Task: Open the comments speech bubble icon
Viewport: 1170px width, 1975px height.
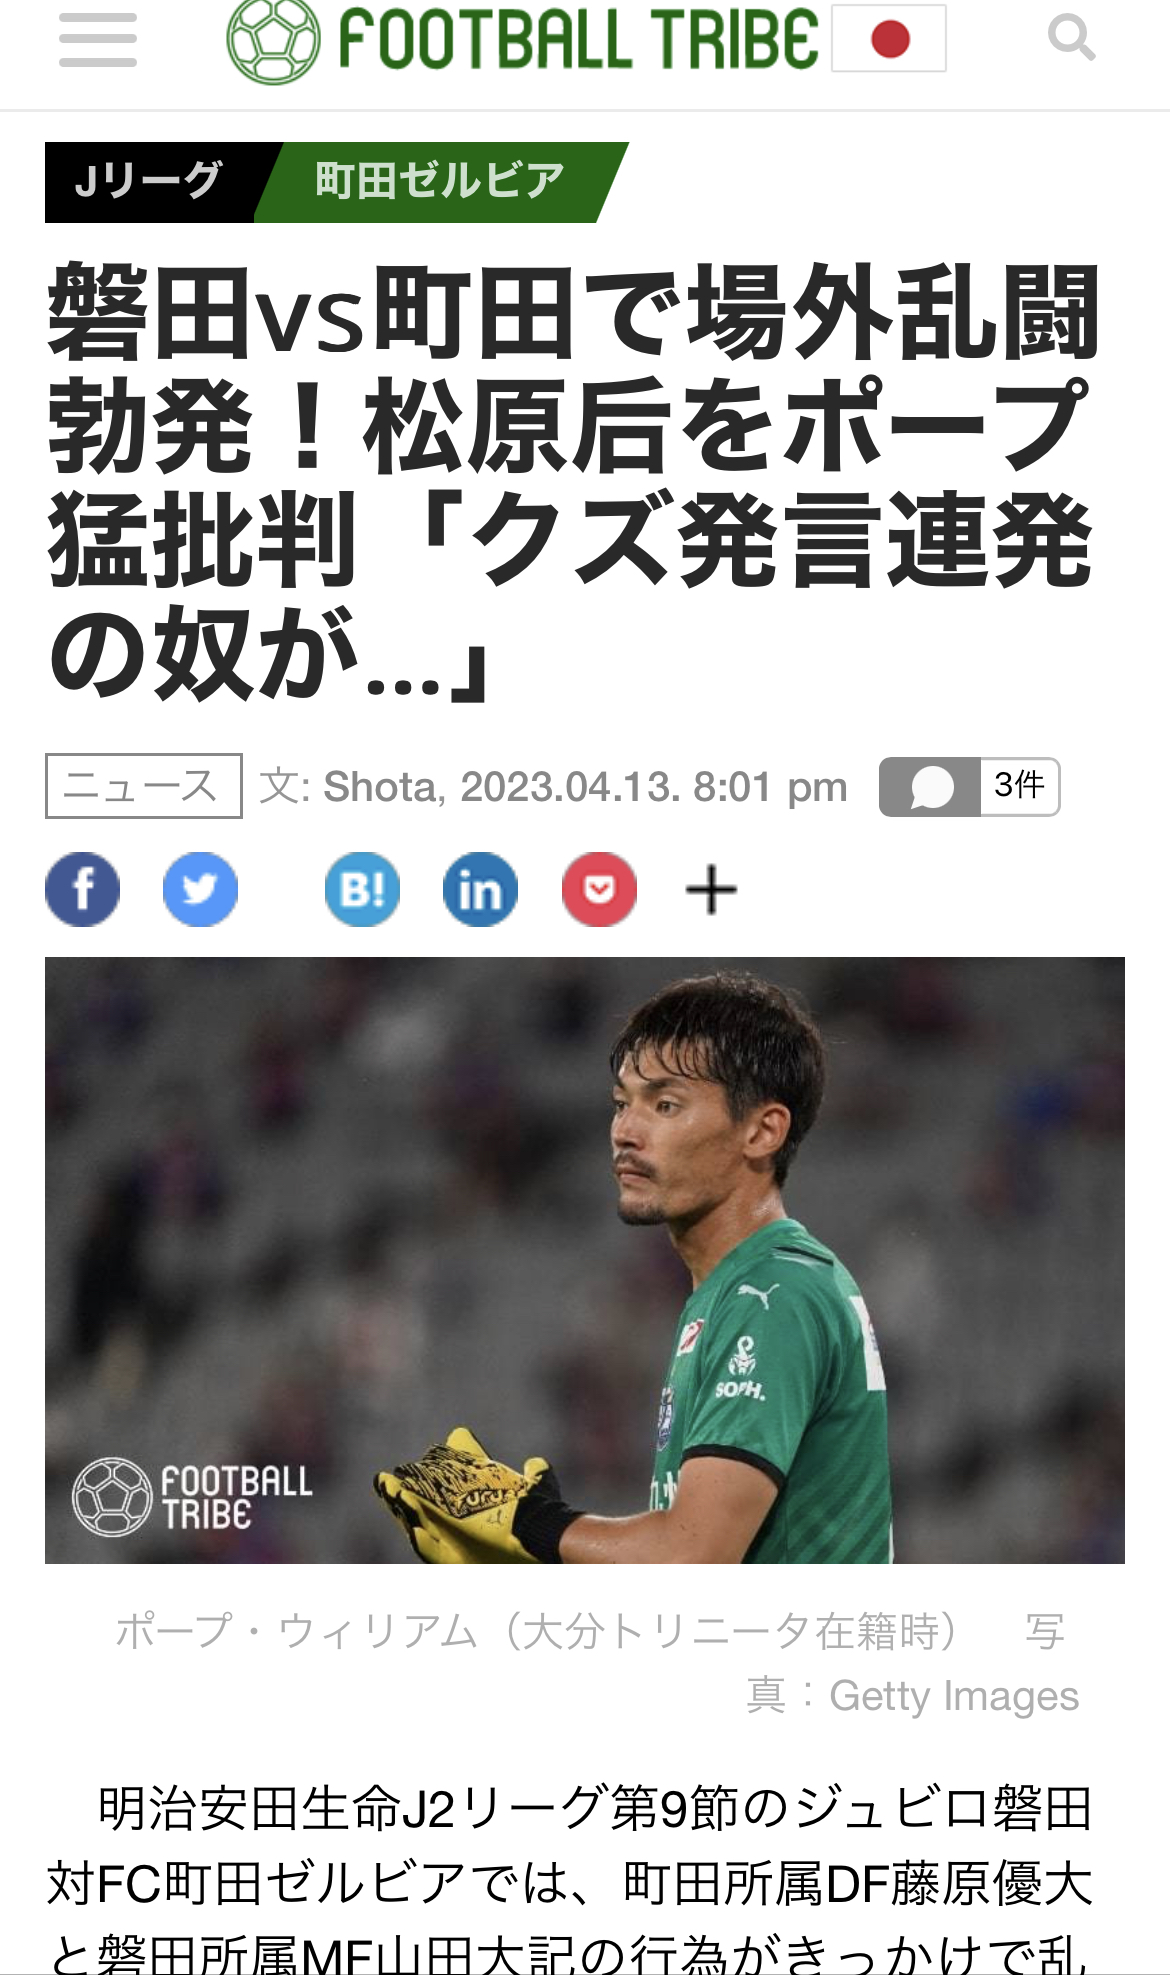Action: 930,787
